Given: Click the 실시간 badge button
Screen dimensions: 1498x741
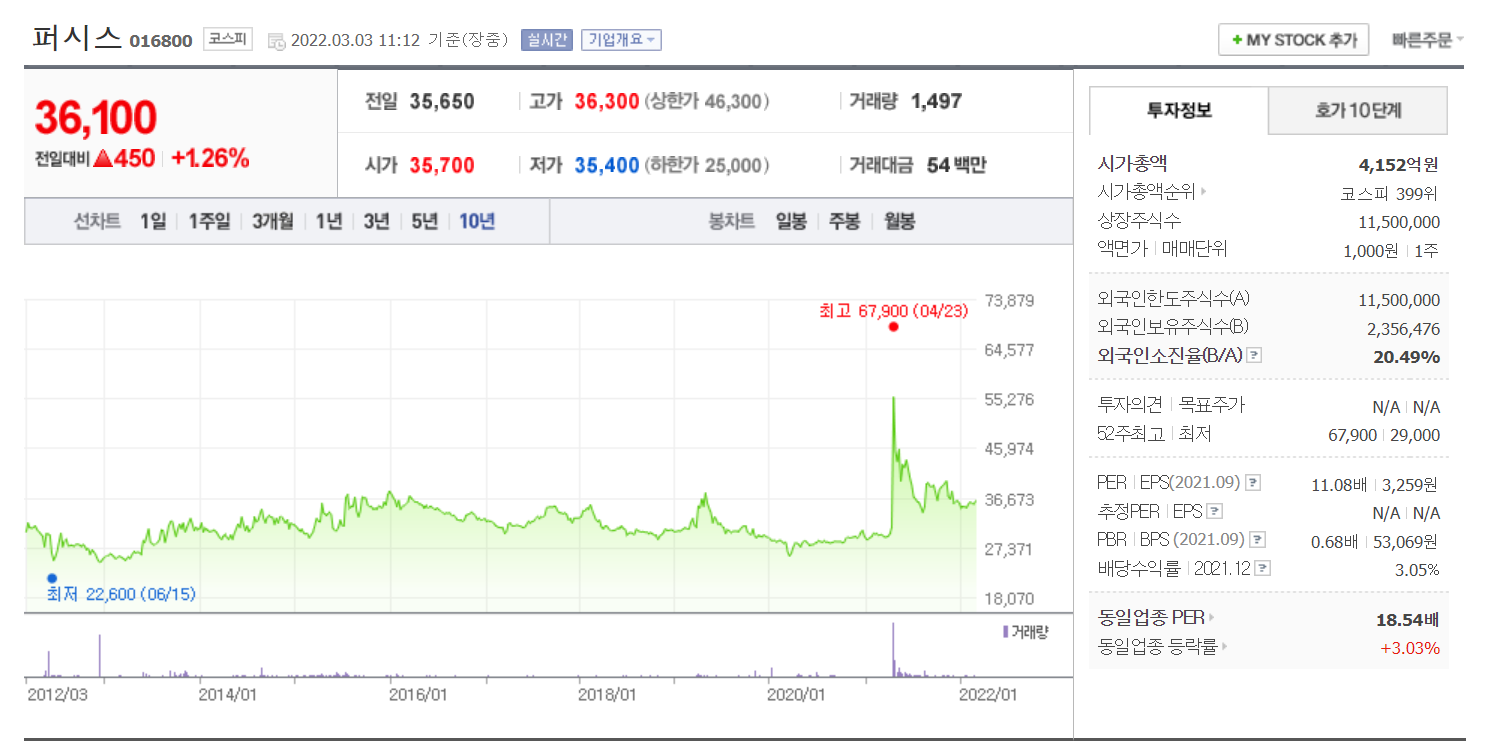Looking at the screenshot, I should 546,40.
